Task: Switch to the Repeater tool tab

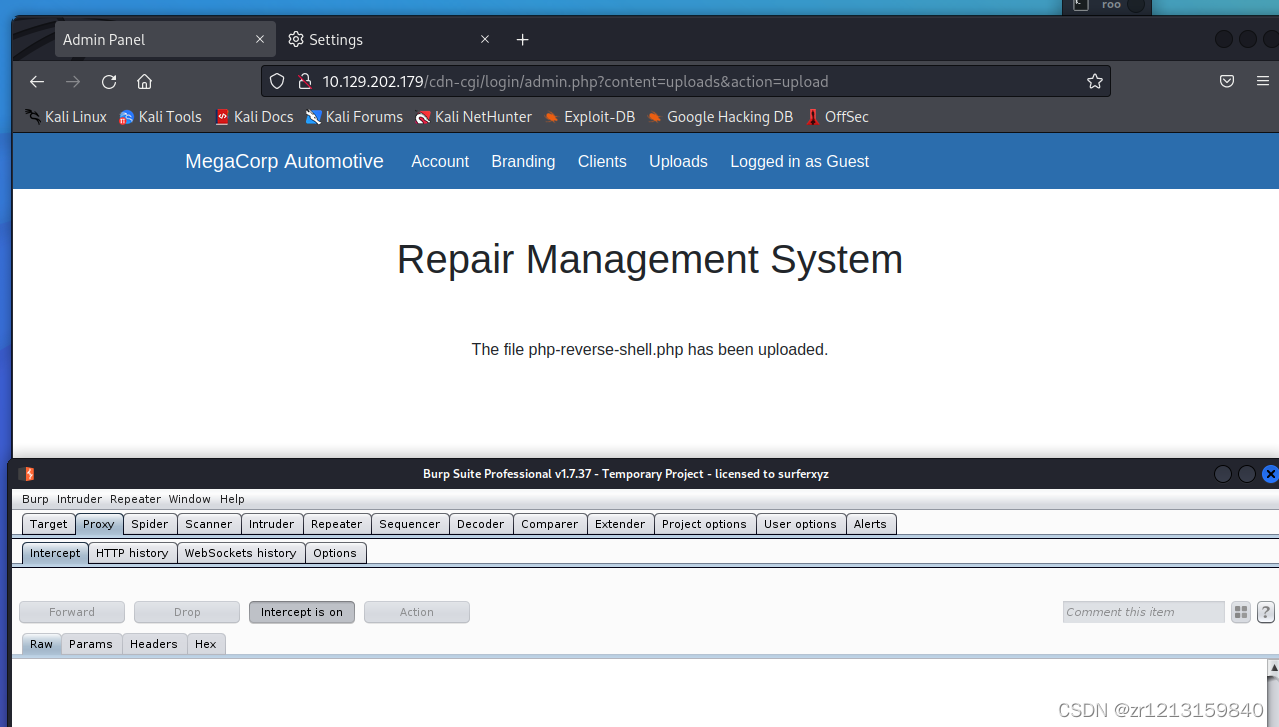Action: pos(337,524)
